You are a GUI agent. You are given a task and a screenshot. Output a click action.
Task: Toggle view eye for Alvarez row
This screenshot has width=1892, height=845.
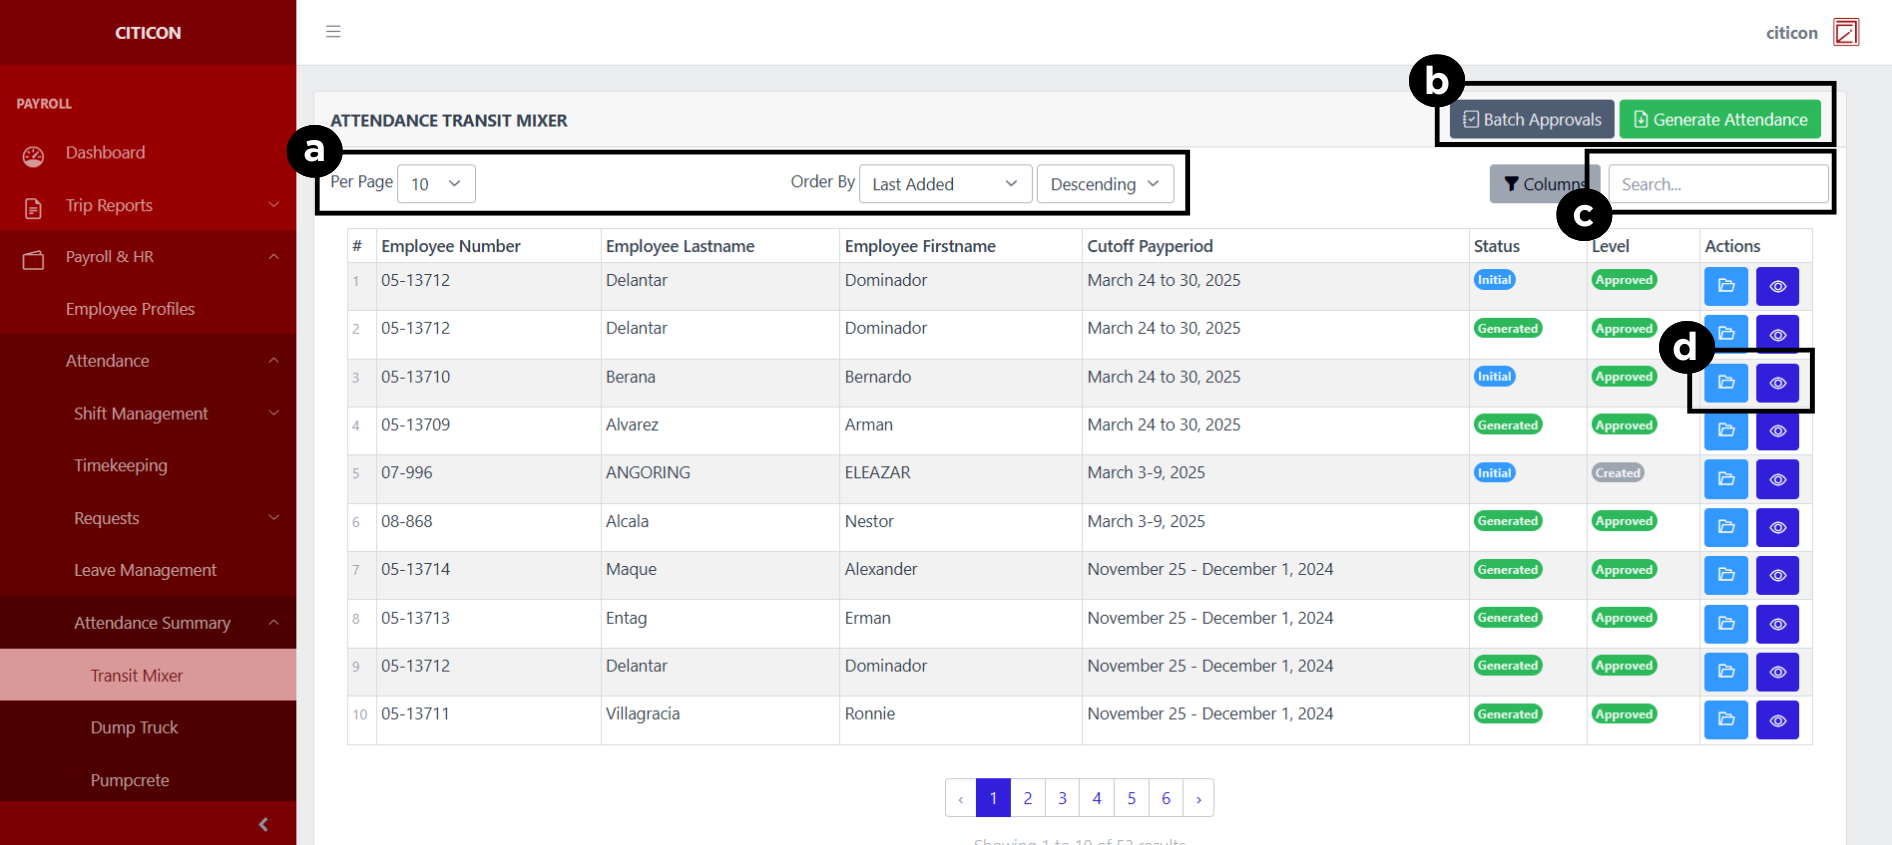[1777, 431]
